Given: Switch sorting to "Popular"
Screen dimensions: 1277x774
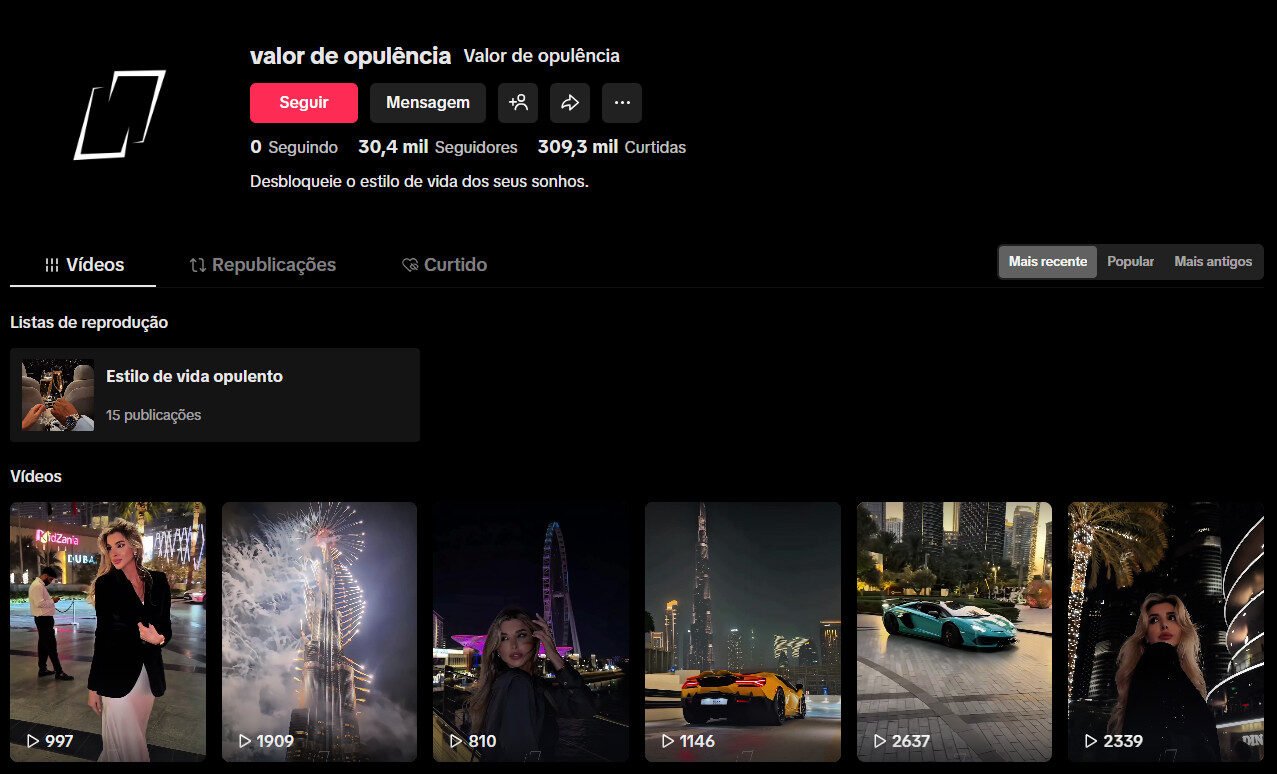Looking at the screenshot, I should (1130, 261).
